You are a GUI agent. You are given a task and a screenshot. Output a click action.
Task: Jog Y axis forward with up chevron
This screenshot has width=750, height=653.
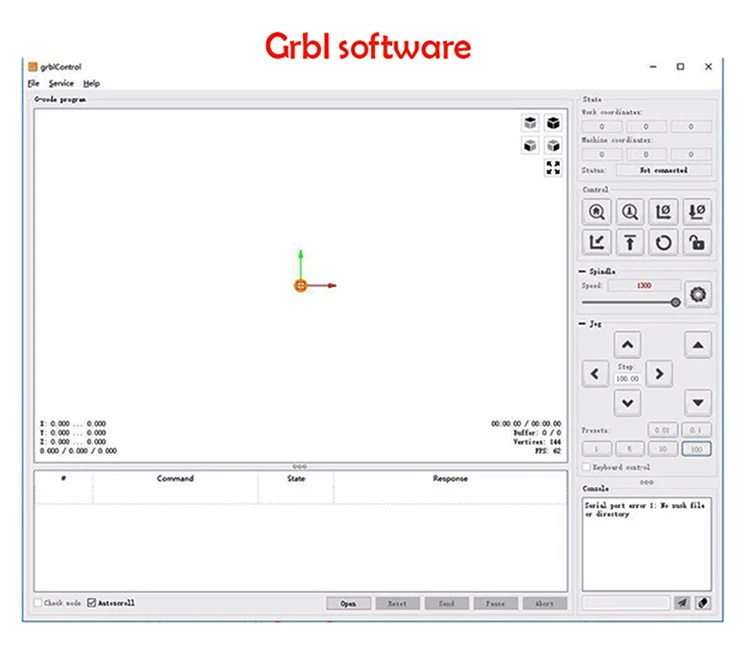click(628, 344)
